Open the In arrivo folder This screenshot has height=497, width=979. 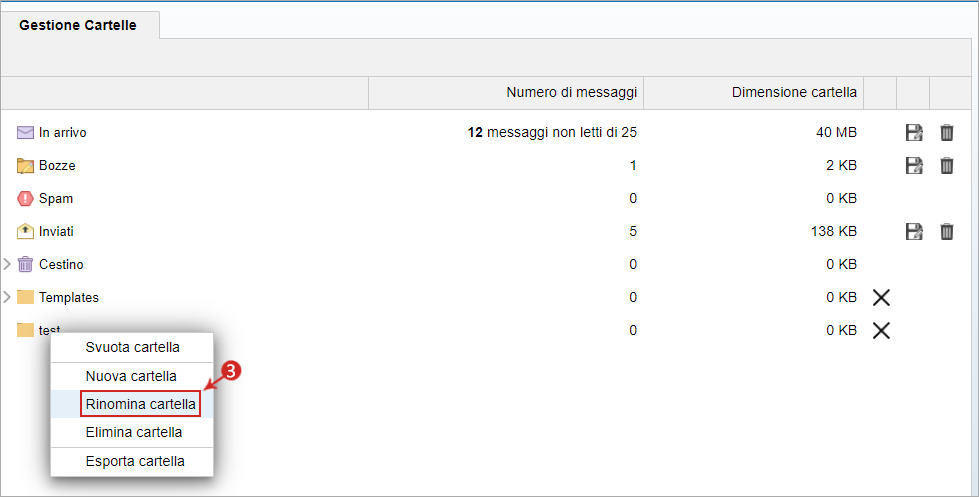(x=62, y=132)
